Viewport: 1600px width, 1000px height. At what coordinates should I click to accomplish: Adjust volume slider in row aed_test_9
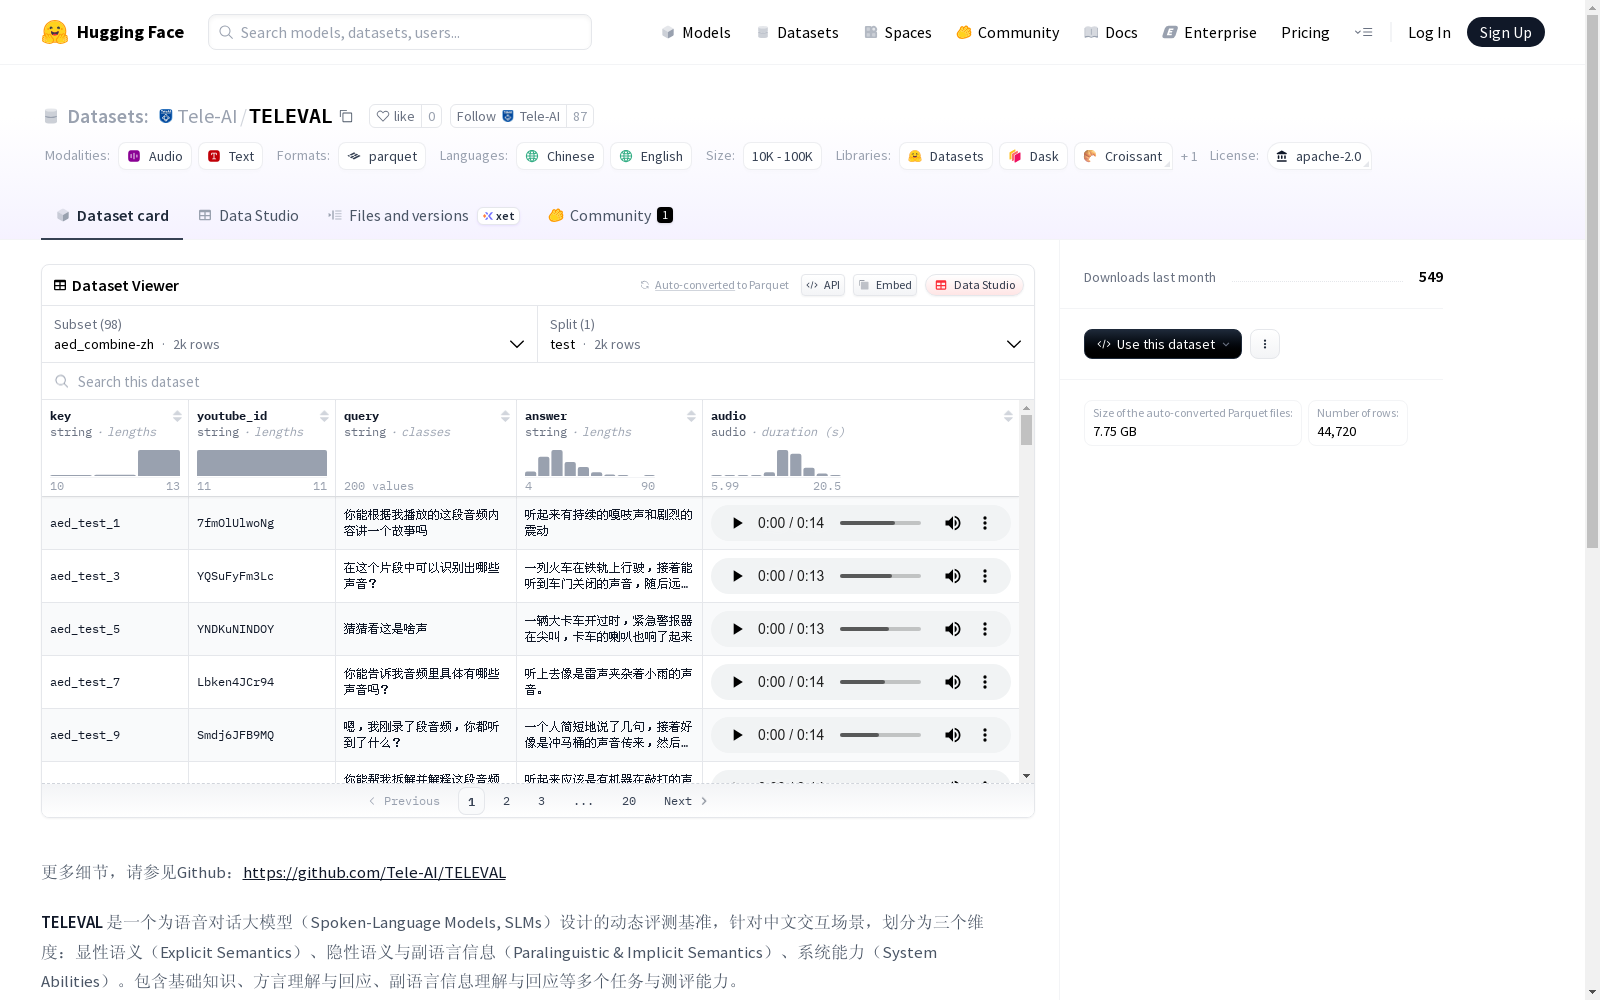(x=880, y=735)
